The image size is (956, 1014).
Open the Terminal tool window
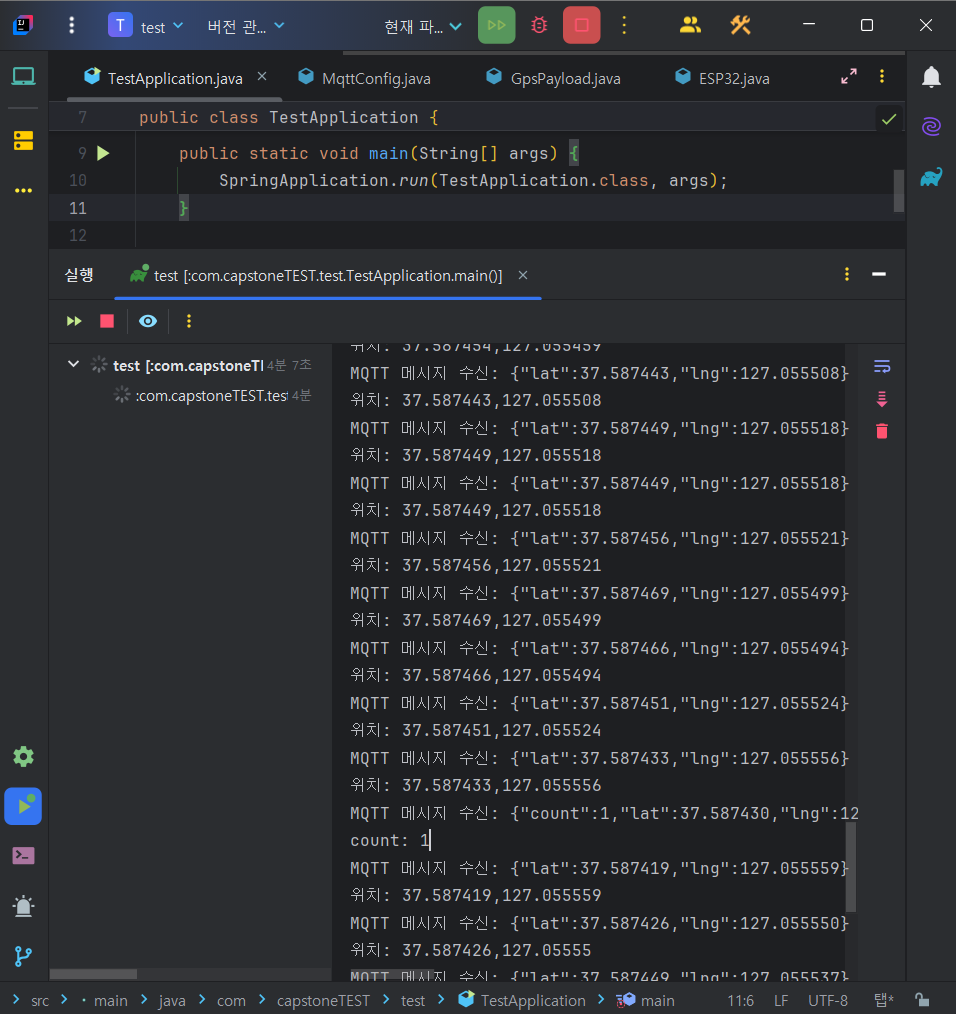click(x=23, y=856)
